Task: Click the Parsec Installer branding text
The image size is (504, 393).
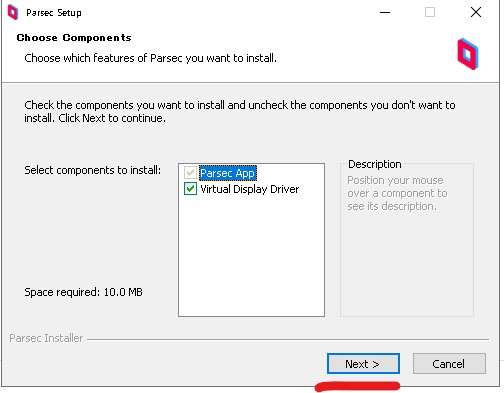Action: [46, 338]
